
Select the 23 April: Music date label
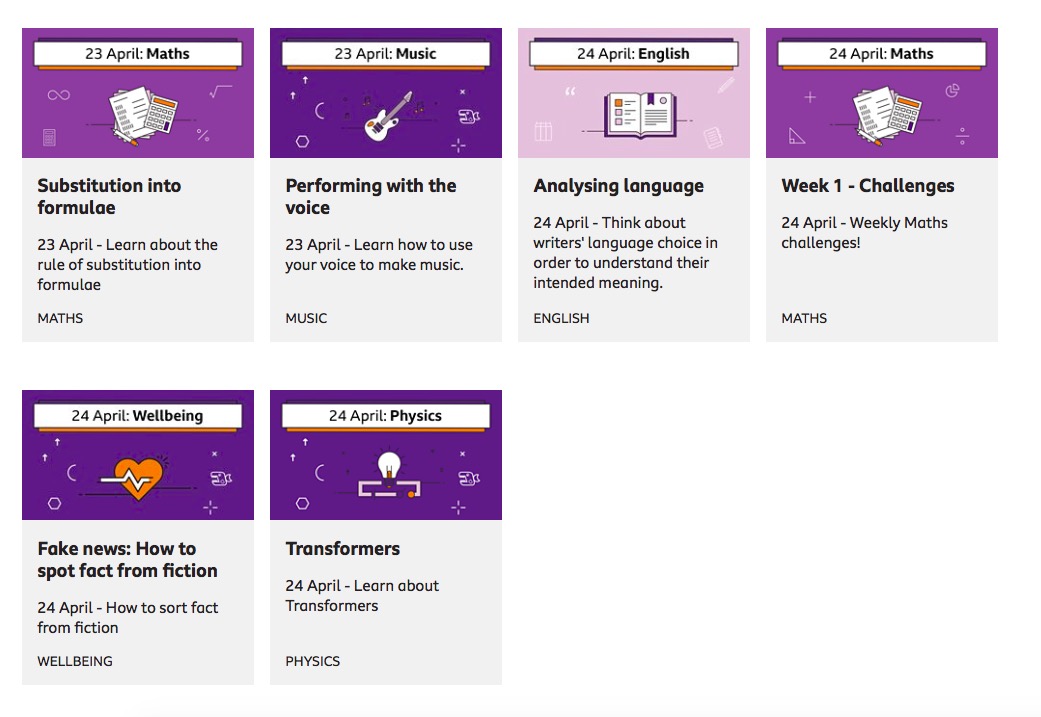tap(385, 54)
